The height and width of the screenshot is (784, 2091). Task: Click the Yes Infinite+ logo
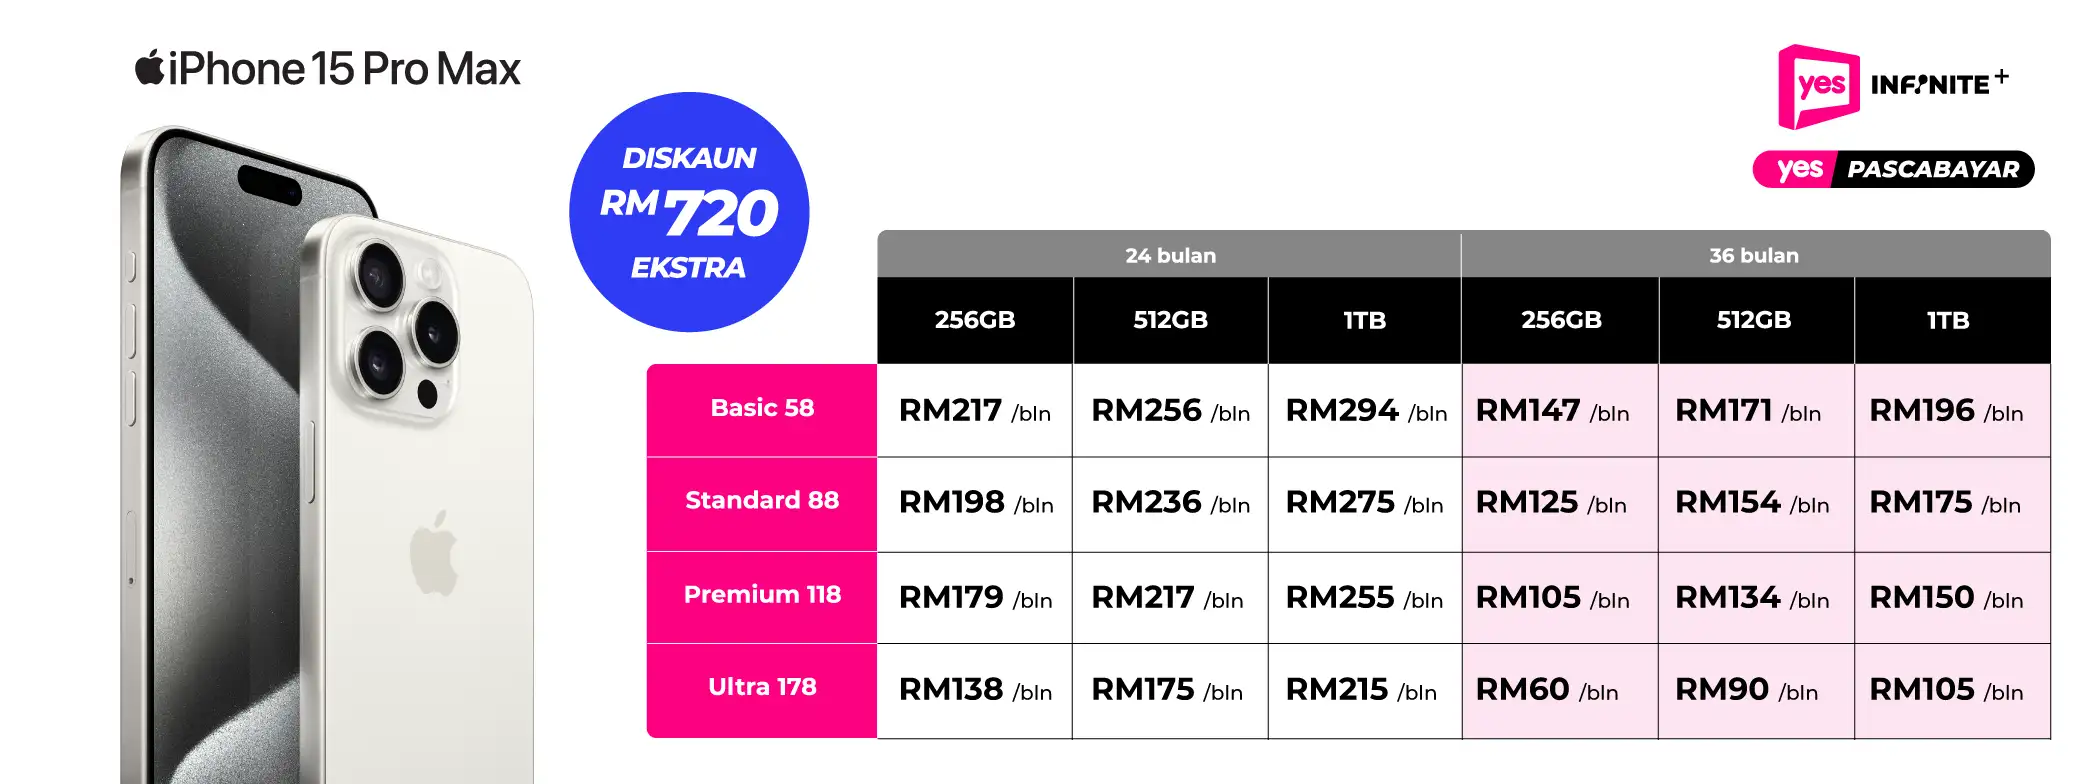click(x=1894, y=87)
